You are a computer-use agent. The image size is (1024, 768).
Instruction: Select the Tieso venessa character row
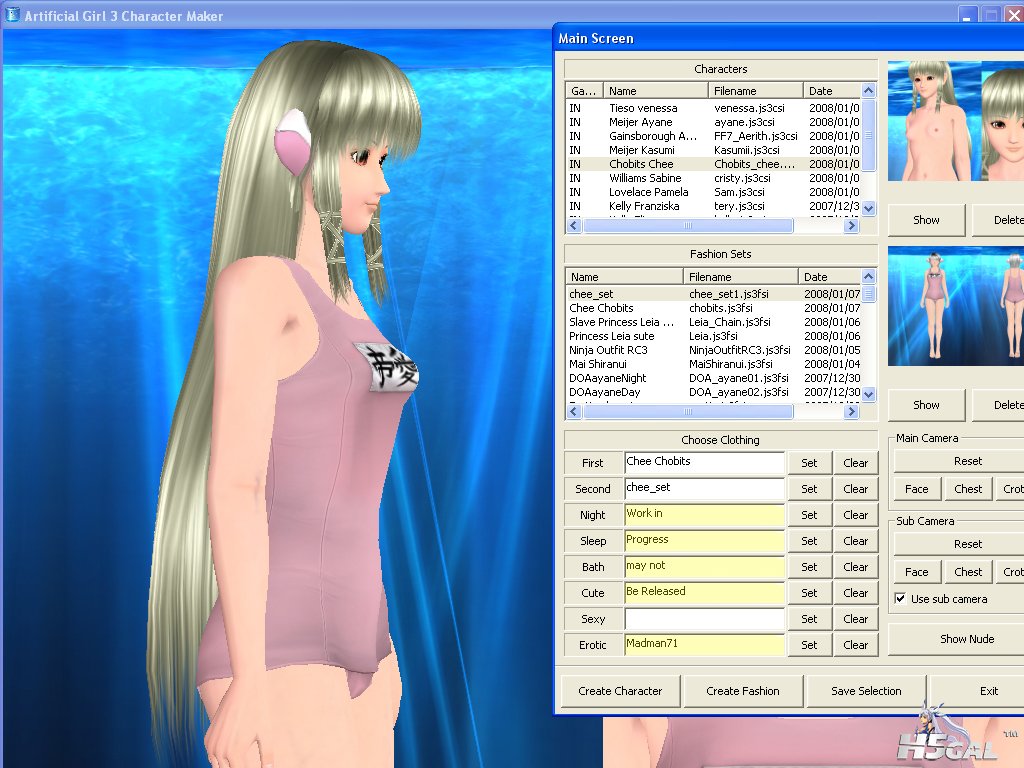click(x=714, y=108)
